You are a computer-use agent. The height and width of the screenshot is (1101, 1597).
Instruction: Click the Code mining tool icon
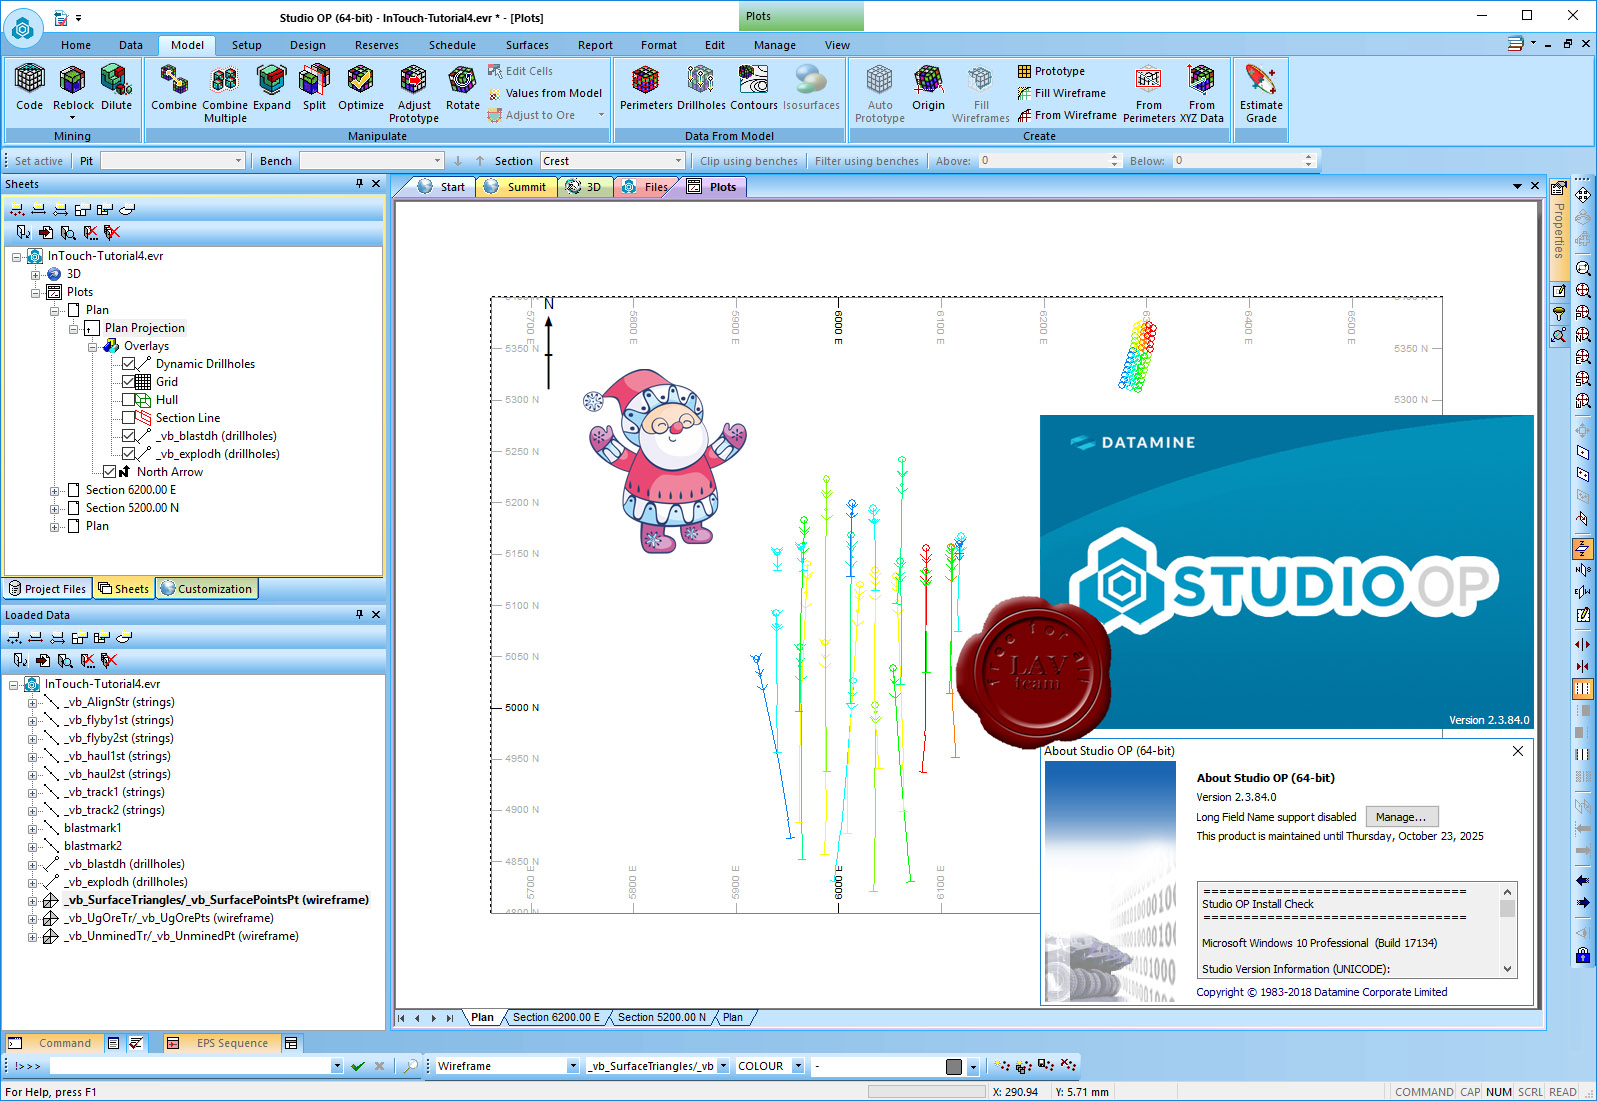[x=29, y=87]
